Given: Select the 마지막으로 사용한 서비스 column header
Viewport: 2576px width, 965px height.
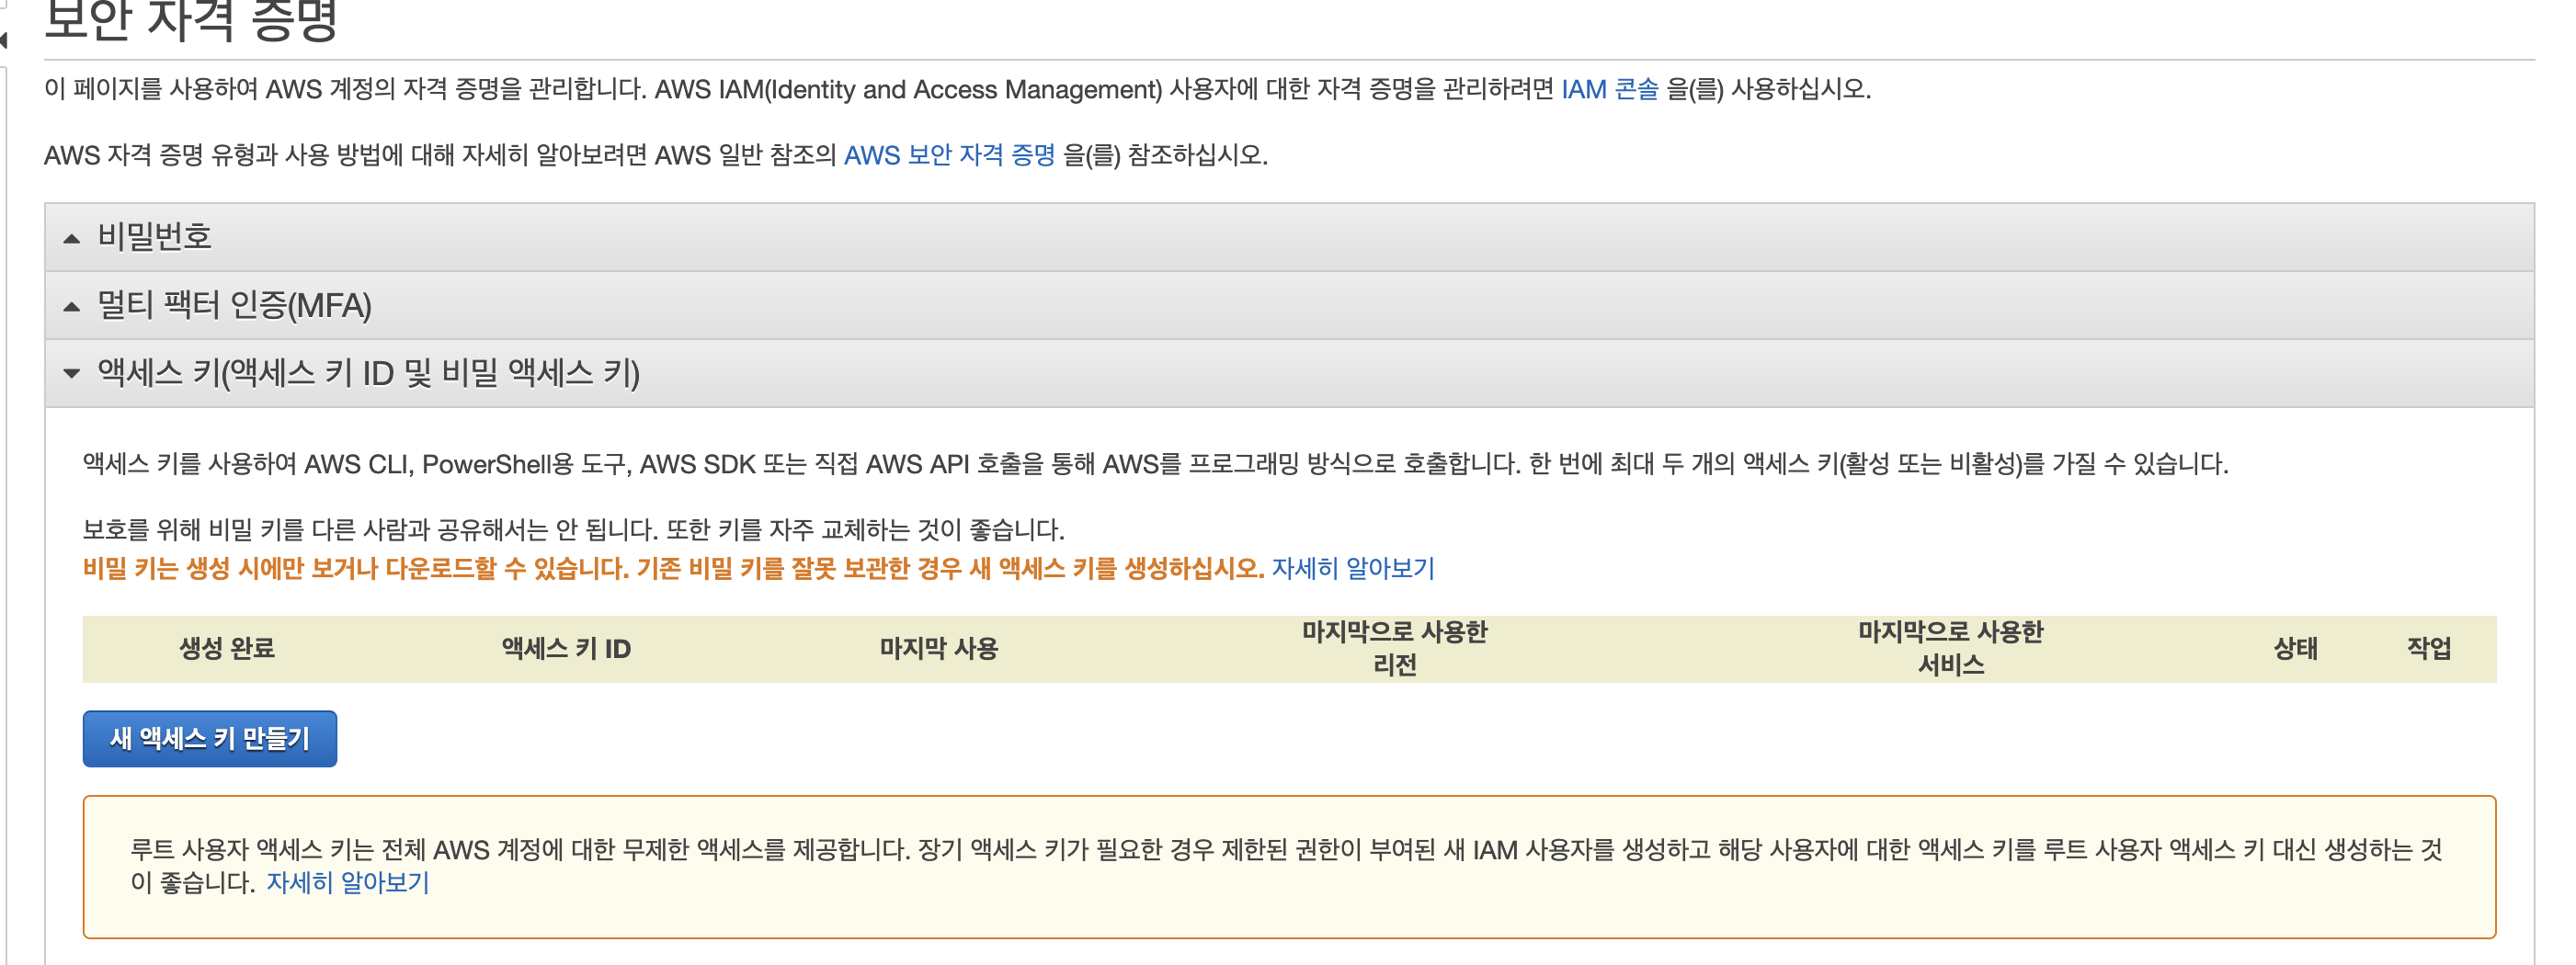Looking at the screenshot, I should click(x=1950, y=648).
